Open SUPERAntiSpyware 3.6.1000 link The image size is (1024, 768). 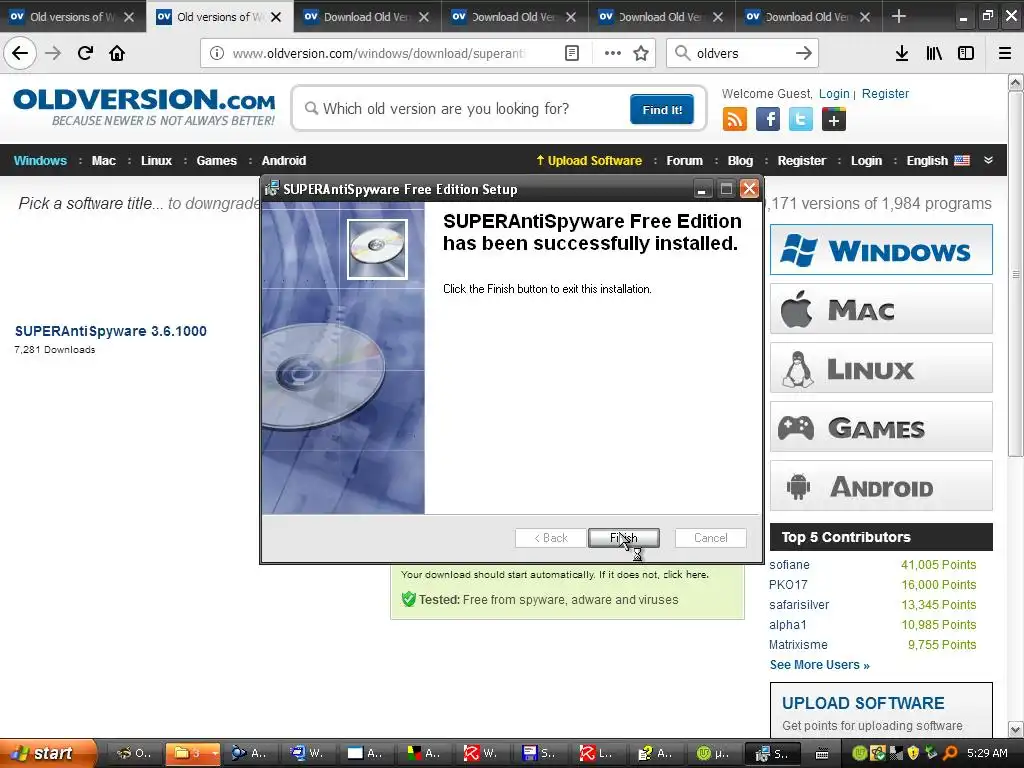110,331
